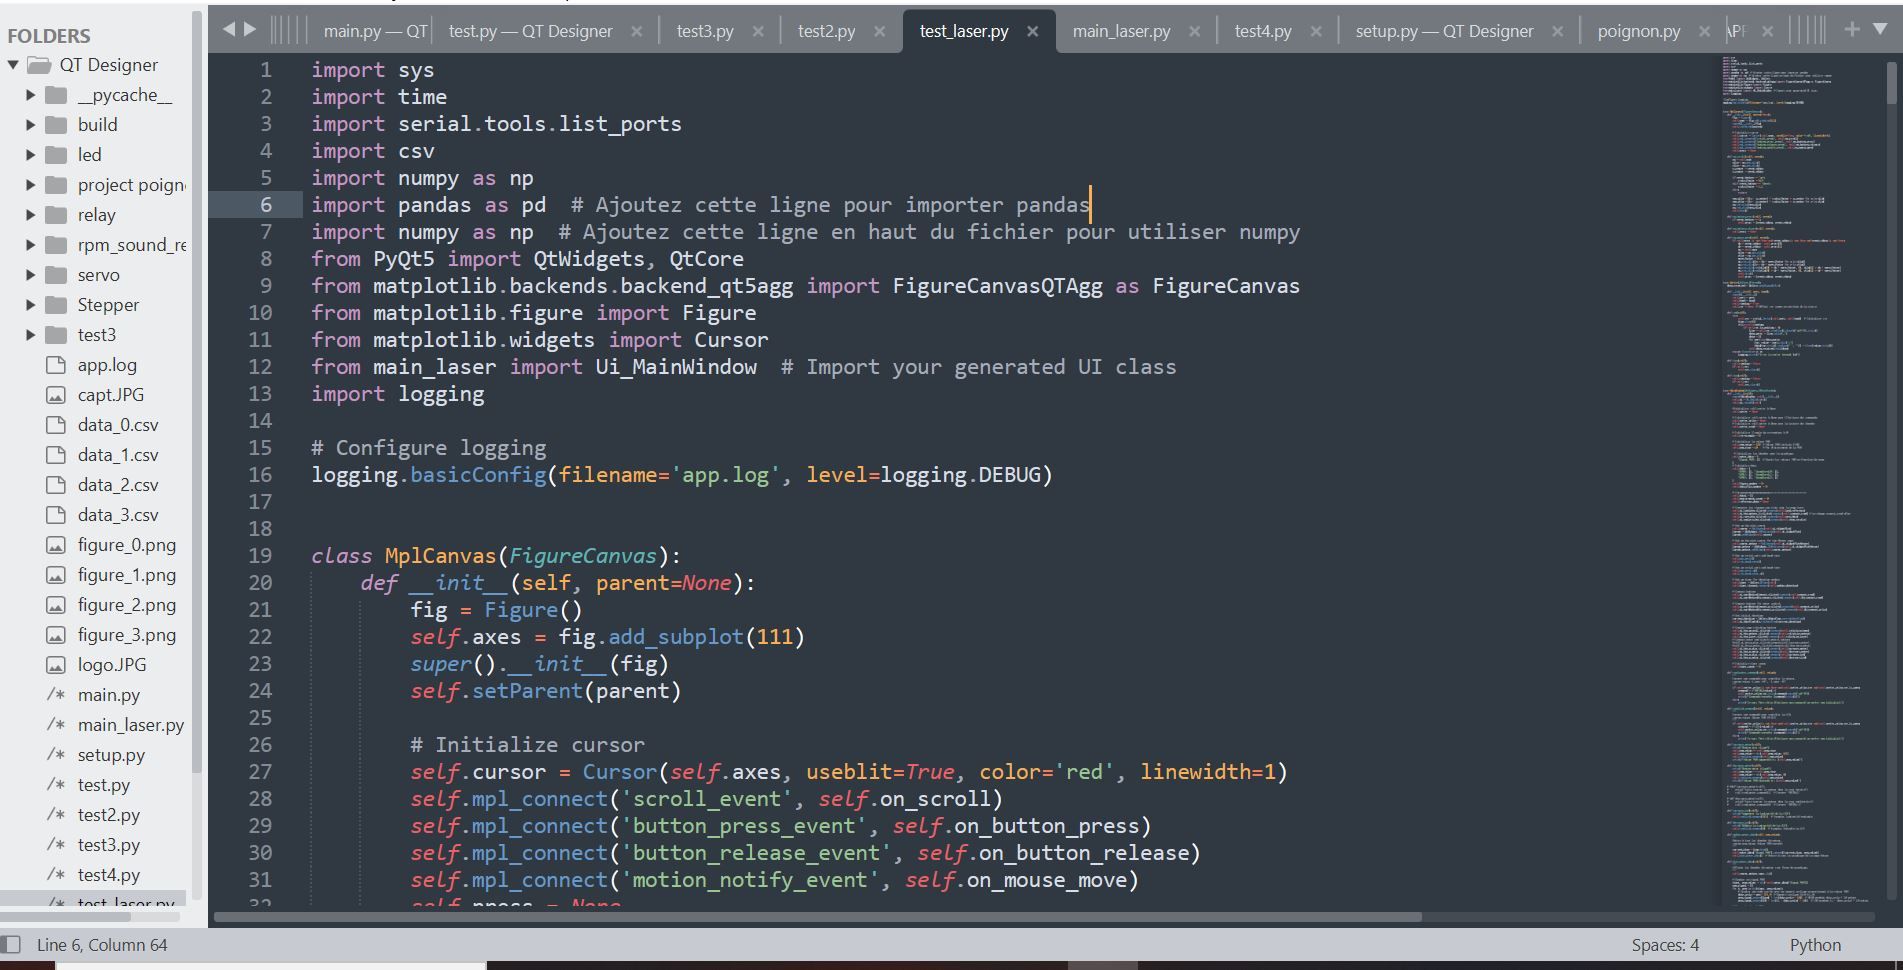Click the led folder icon
1903x970 pixels.
click(57, 155)
